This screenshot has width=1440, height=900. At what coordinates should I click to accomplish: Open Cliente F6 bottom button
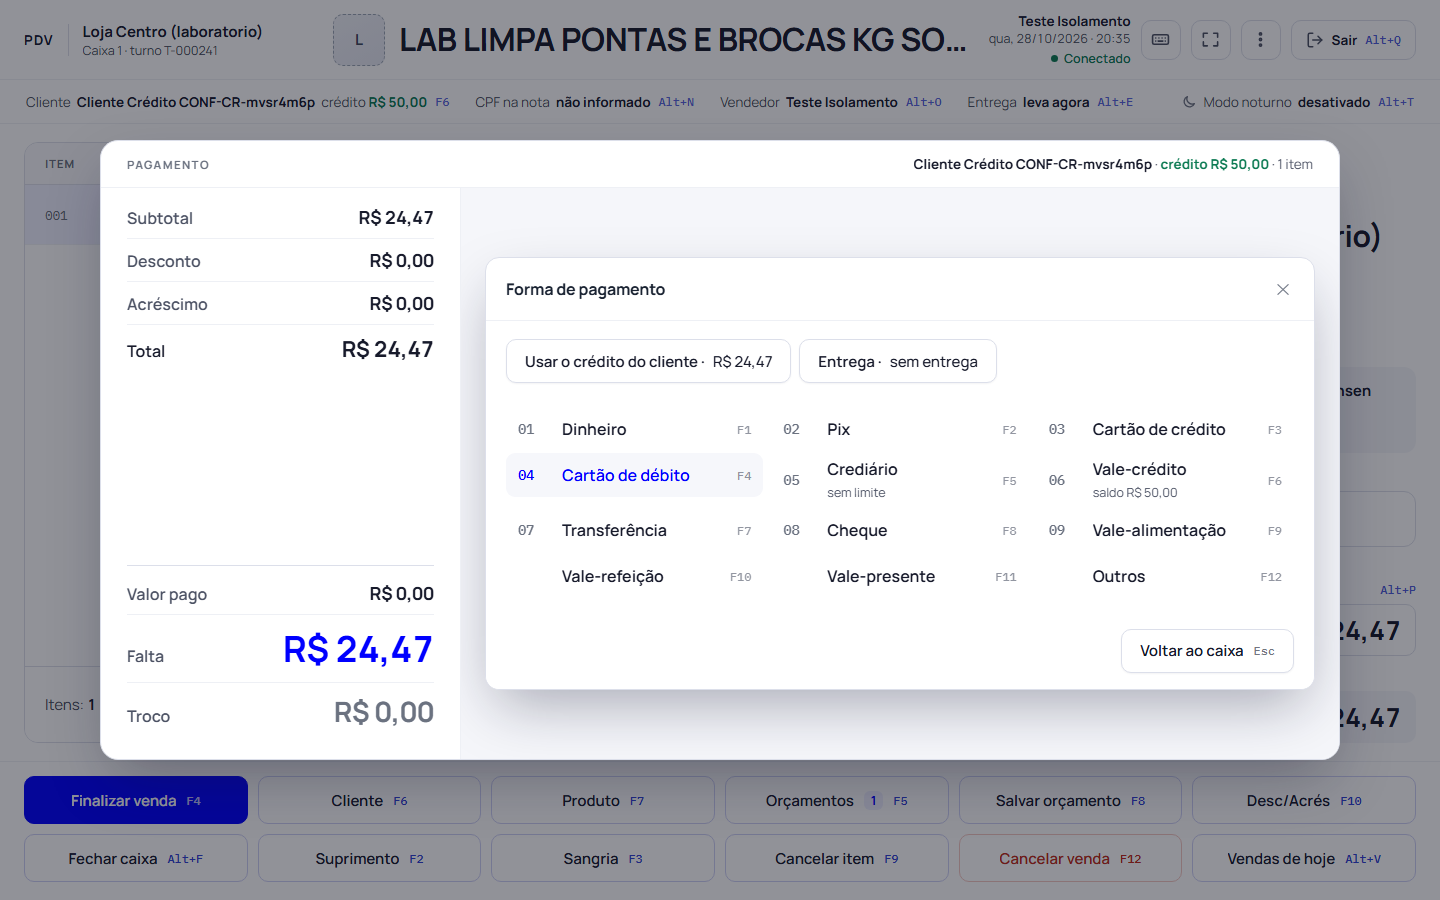369,800
